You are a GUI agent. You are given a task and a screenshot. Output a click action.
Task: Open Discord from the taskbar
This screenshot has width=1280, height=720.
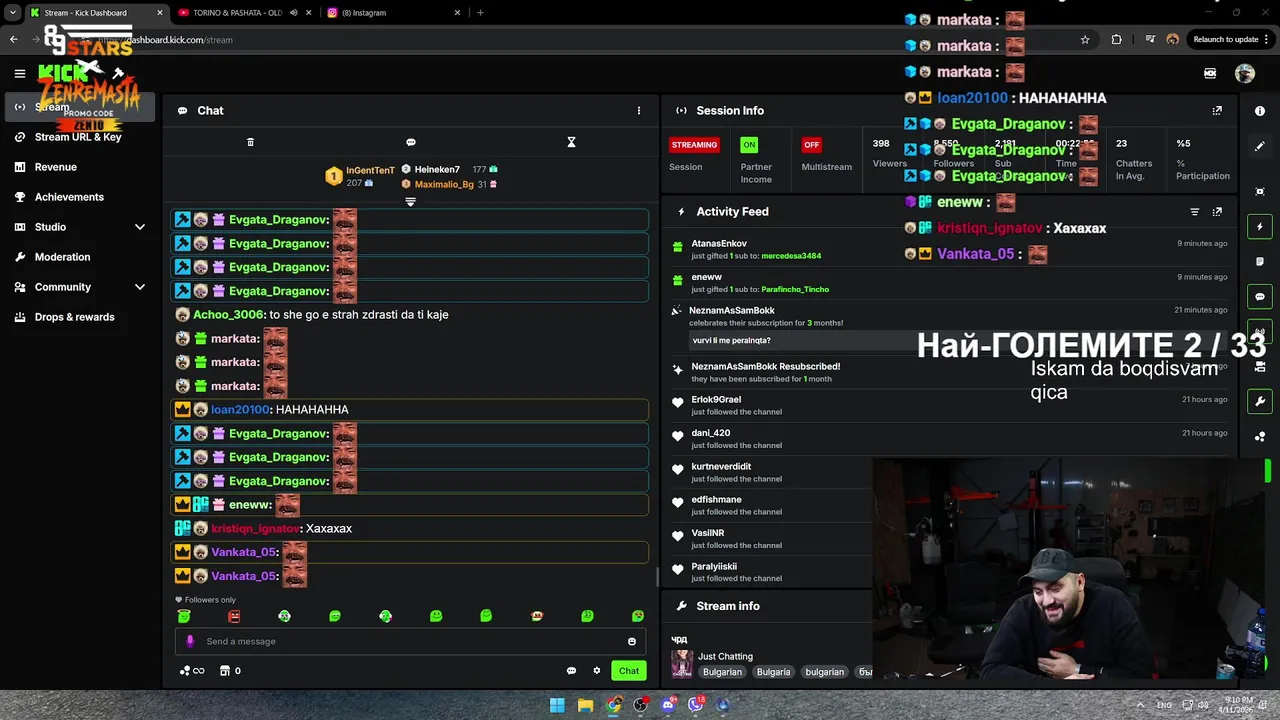[x=668, y=705]
